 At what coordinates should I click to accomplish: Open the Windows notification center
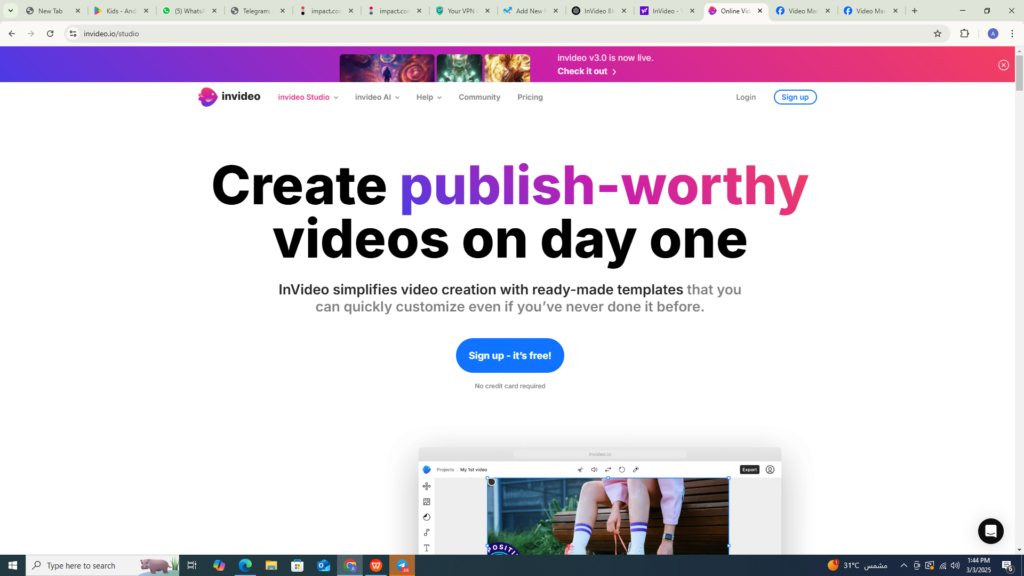pyautogui.click(x=1008, y=566)
